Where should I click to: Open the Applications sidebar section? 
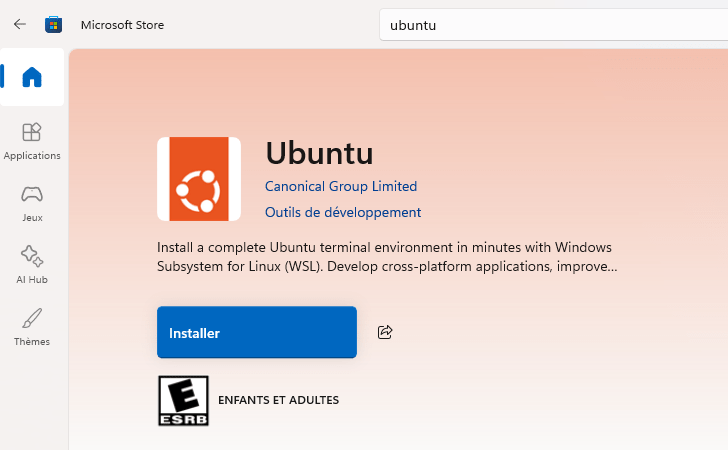pyautogui.click(x=32, y=142)
